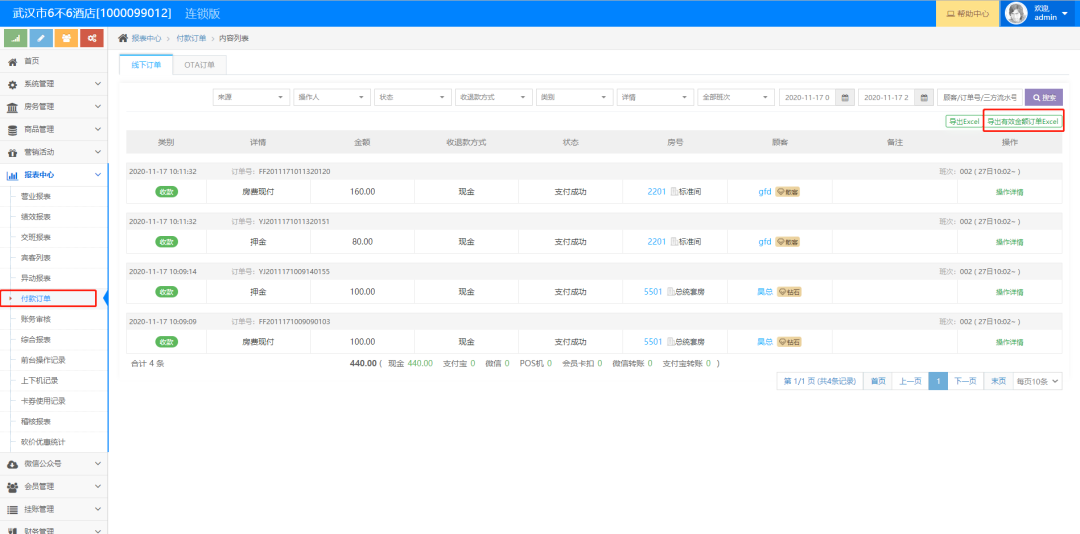Screen dimensions: 1080x534
Task: Open the start date calendar icon
Action: click(845, 98)
